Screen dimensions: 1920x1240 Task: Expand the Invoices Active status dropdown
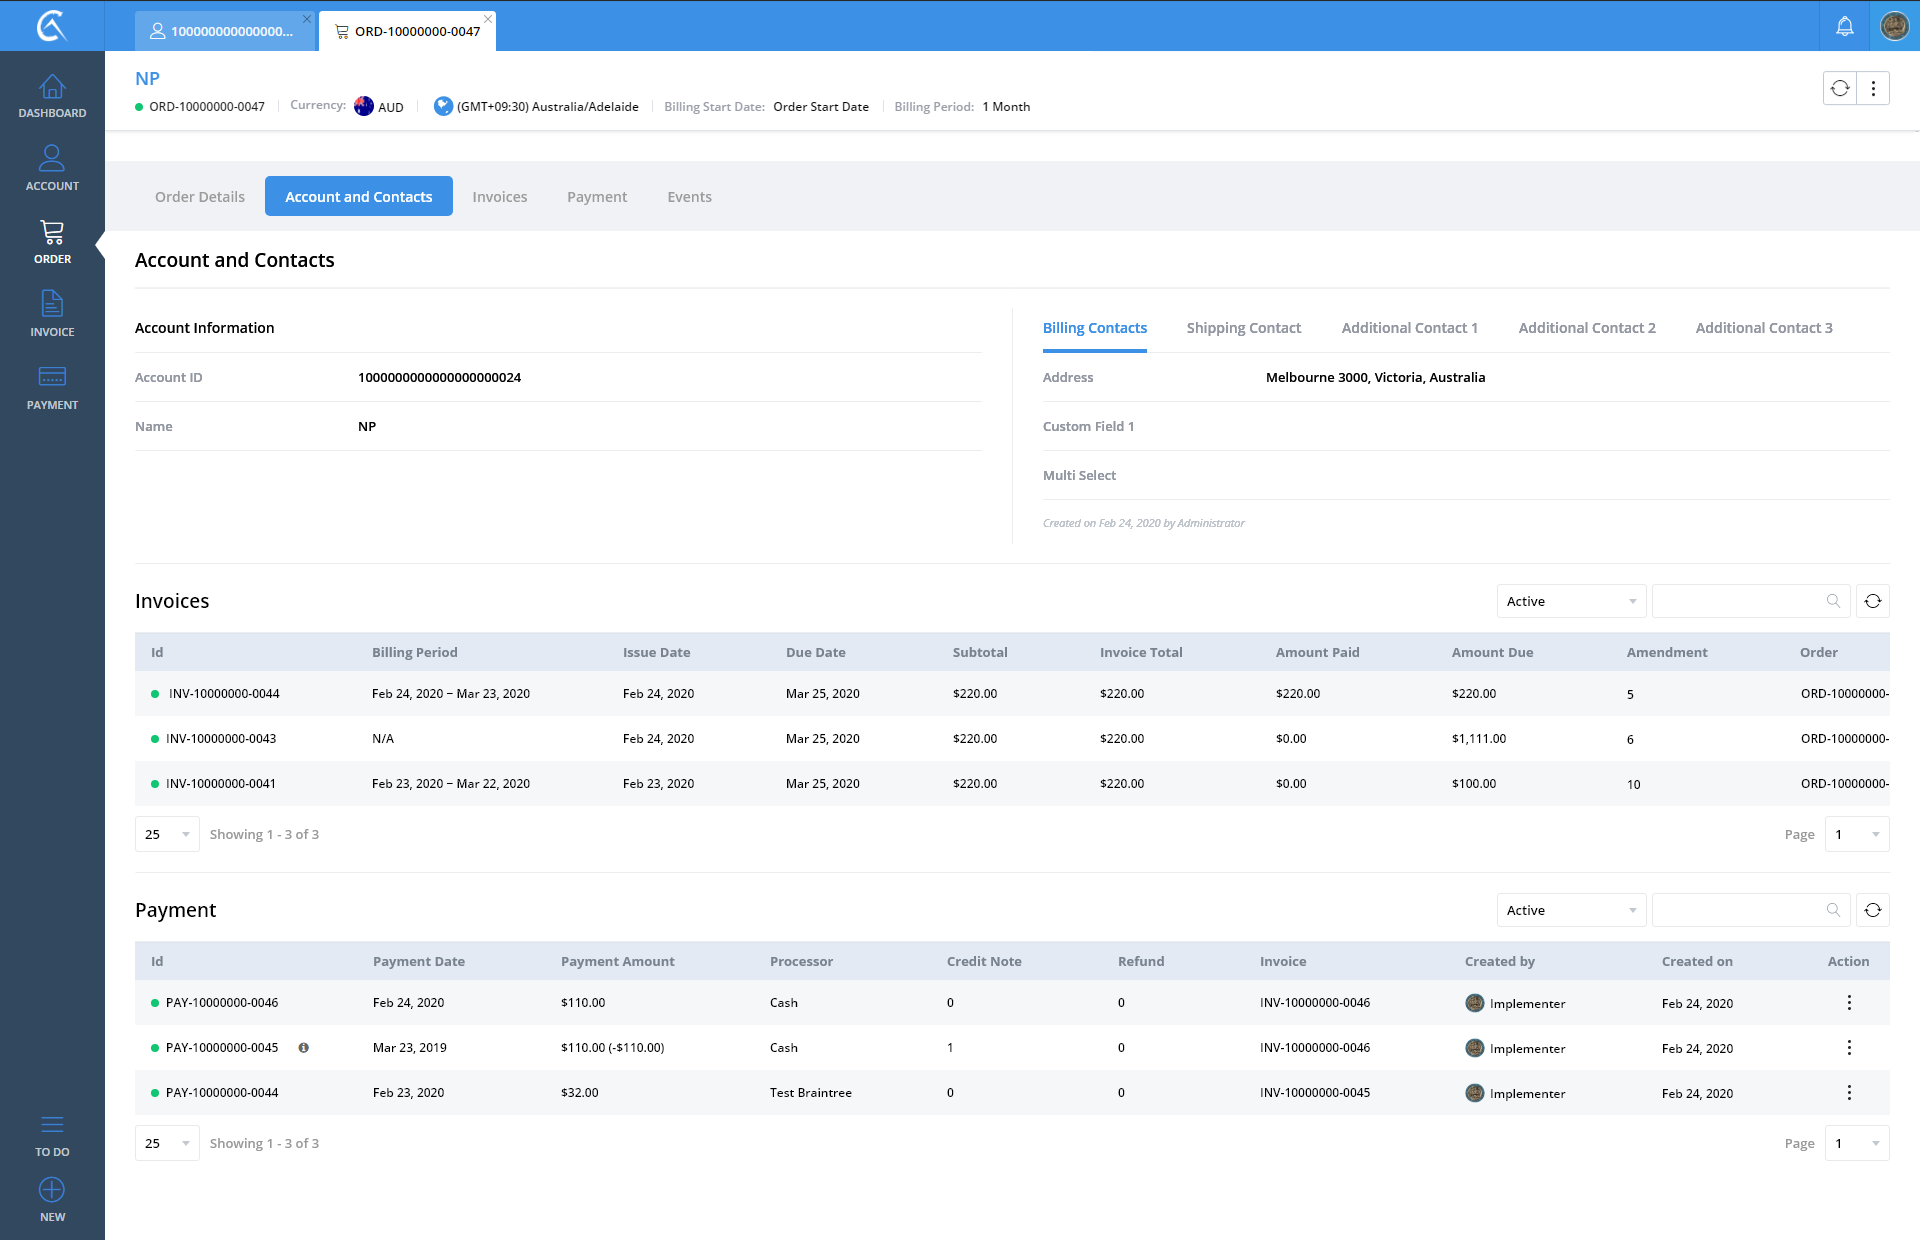tap(1570, 601)
